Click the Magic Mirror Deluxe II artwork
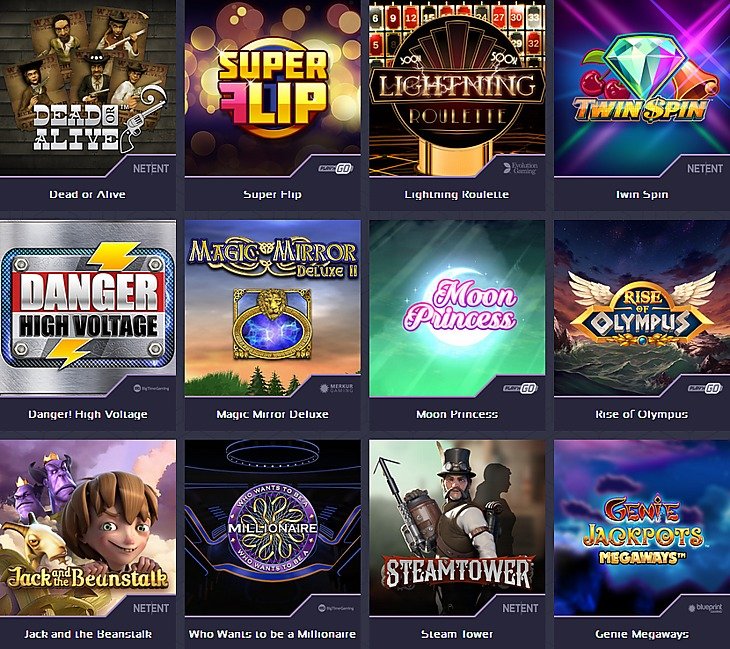The height and width of the screenshot is (649, 730). tap(272, 308)
